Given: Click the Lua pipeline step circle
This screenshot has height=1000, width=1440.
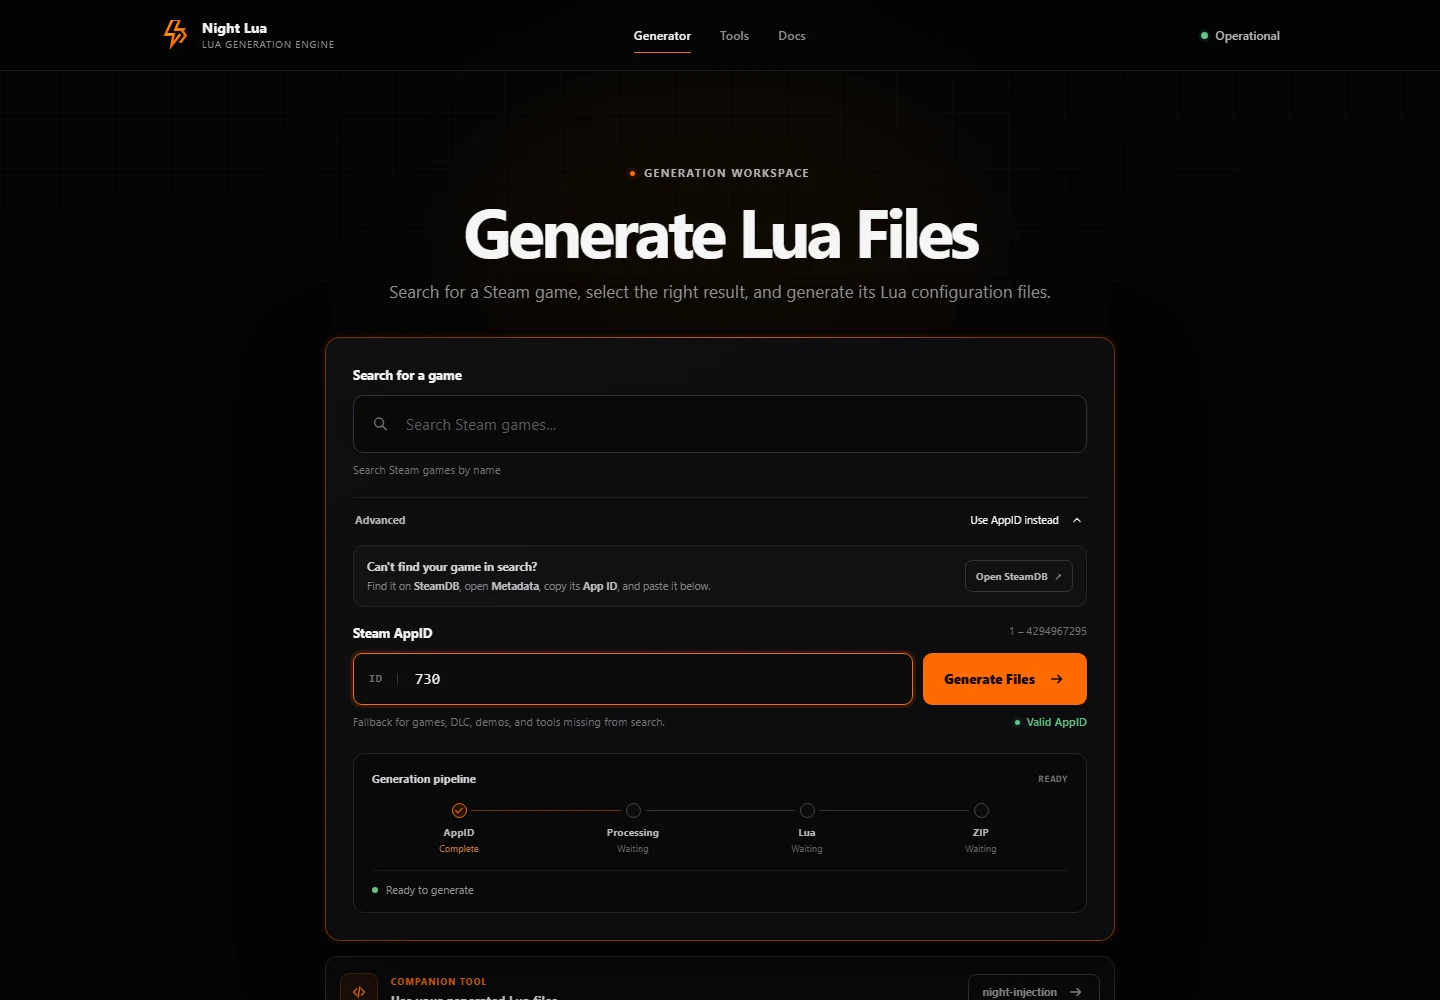Looking at the screenshot, I should [807, 810].
